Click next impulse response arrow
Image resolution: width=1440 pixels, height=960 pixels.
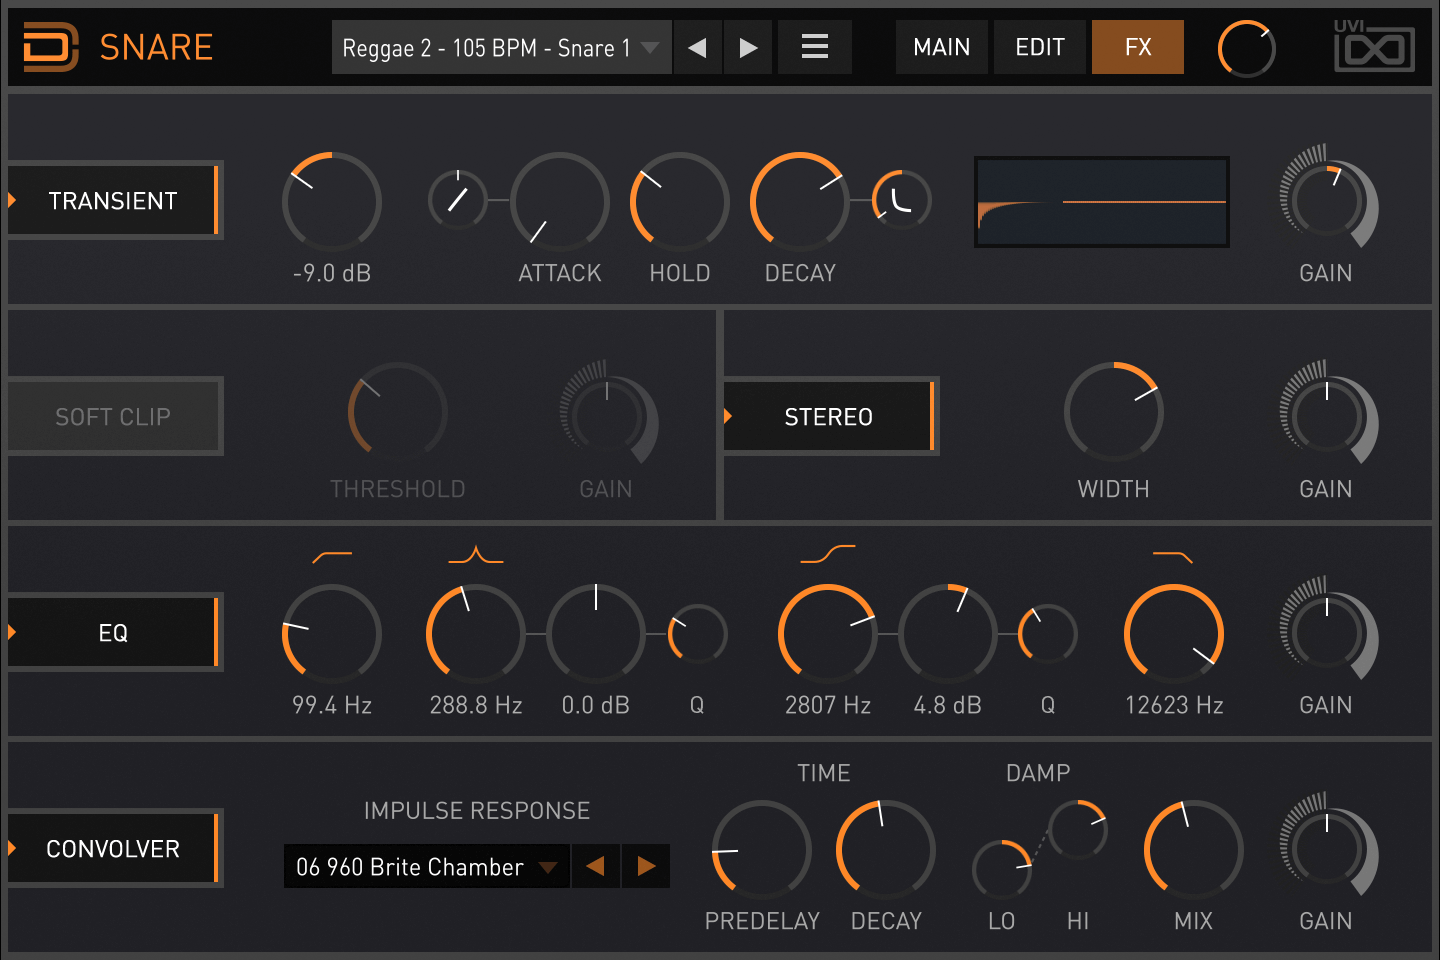pos(646,866)
